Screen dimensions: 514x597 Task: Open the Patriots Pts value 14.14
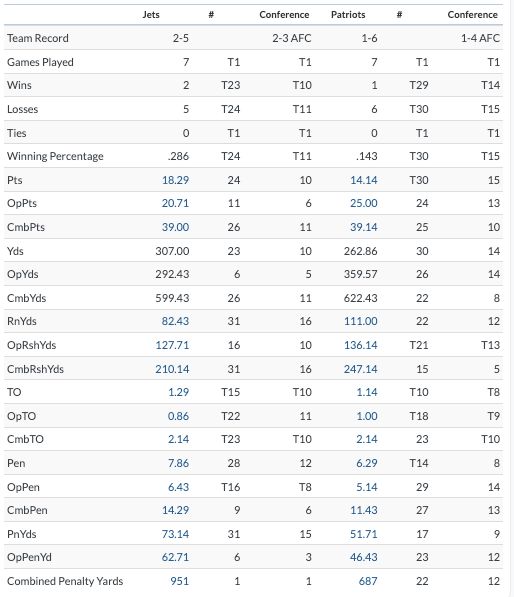pyautogui.click(x=364, y=180)
